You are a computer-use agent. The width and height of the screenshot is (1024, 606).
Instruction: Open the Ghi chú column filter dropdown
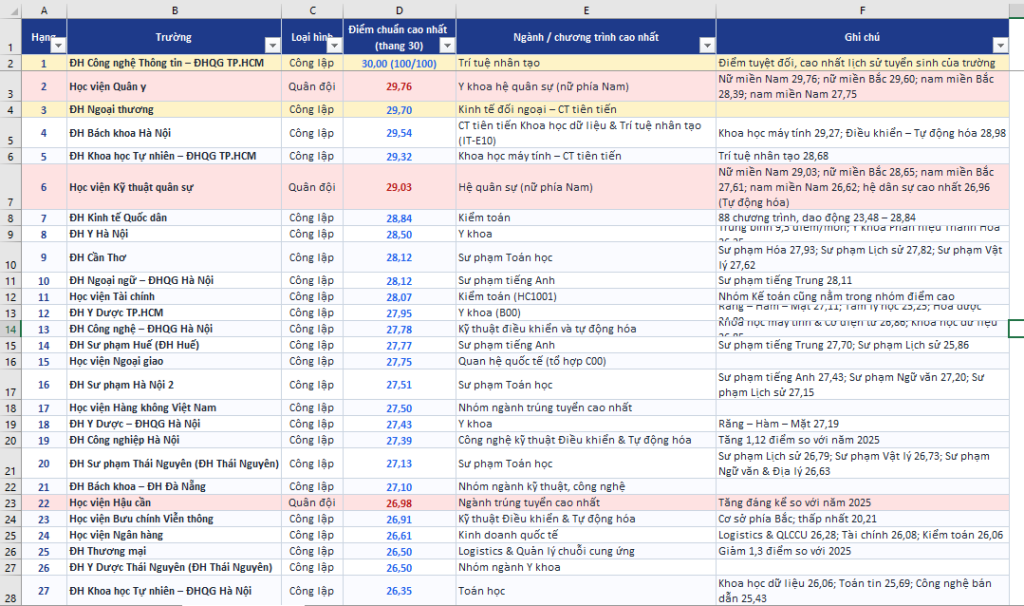(1000, 45)
